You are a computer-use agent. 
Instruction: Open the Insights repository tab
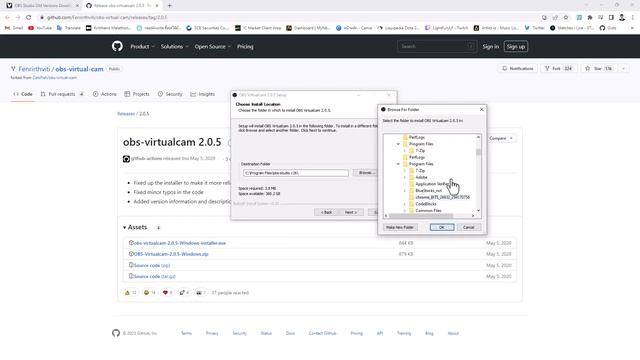tap(202, 94)
